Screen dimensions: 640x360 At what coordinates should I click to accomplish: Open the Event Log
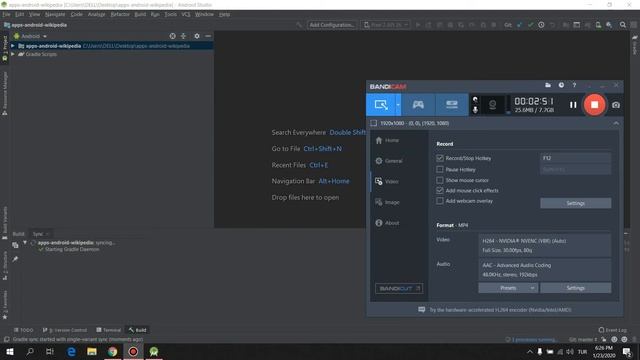pyautogui.click(x=613, y=330)
